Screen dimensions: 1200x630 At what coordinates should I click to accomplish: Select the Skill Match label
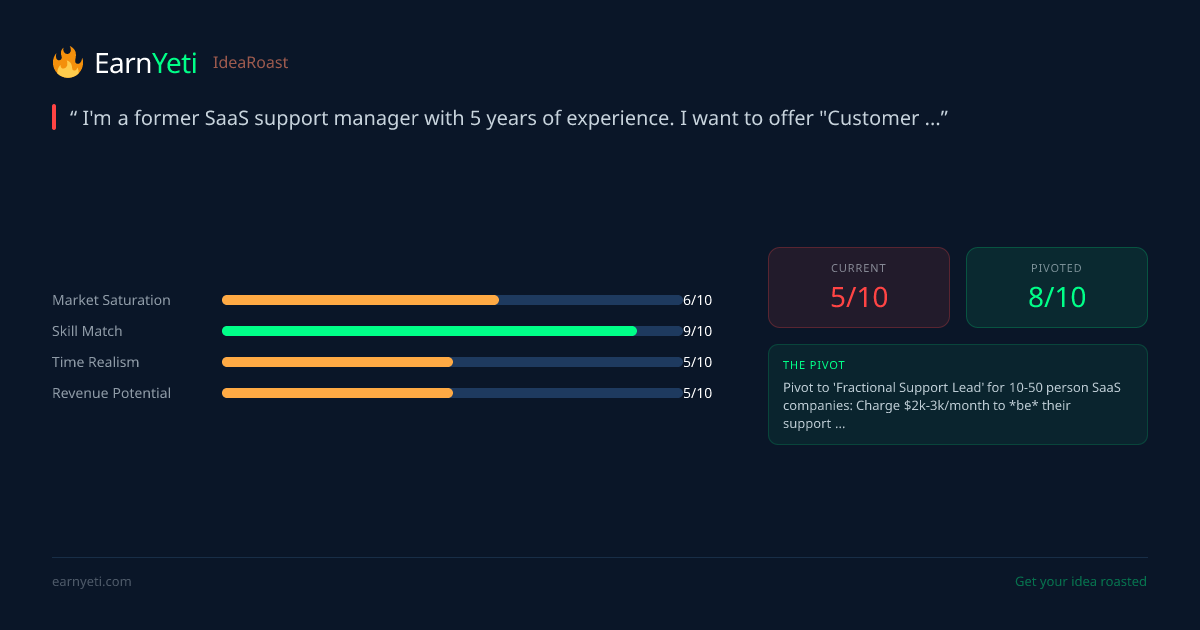pyautogui.click(x=87, y=331)
